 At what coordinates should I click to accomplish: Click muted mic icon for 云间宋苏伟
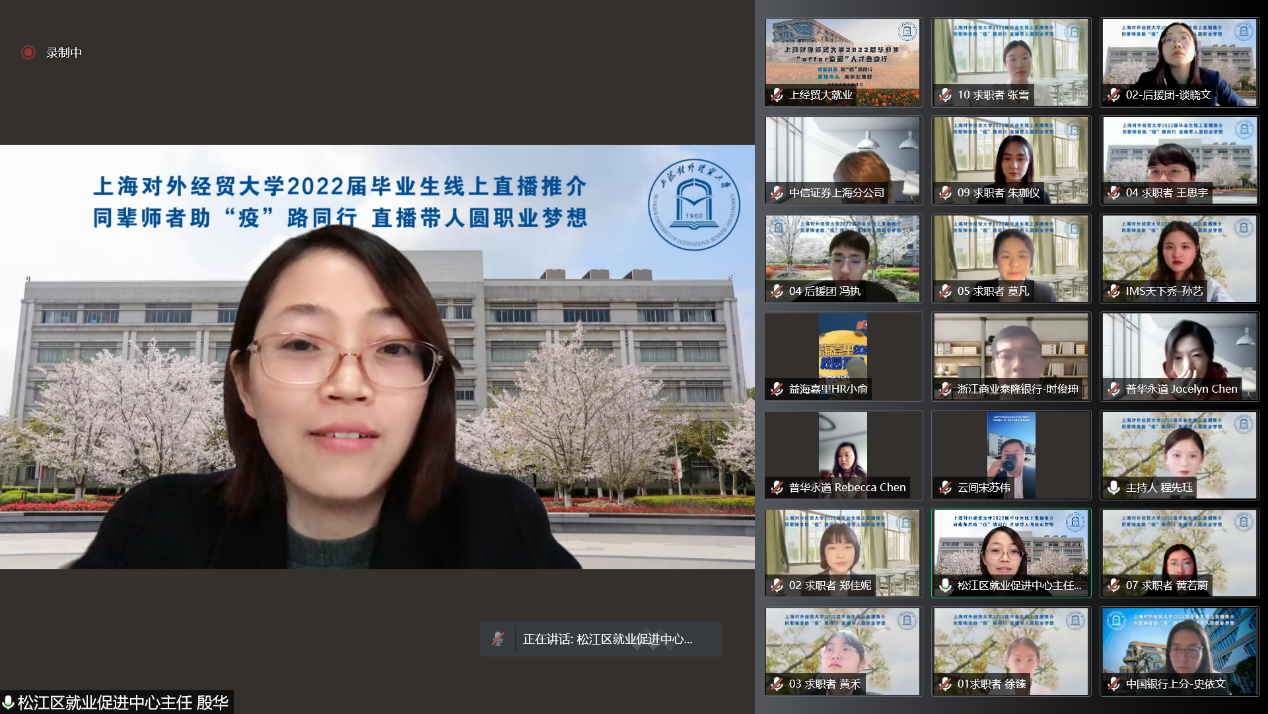(x=945, y=488)
